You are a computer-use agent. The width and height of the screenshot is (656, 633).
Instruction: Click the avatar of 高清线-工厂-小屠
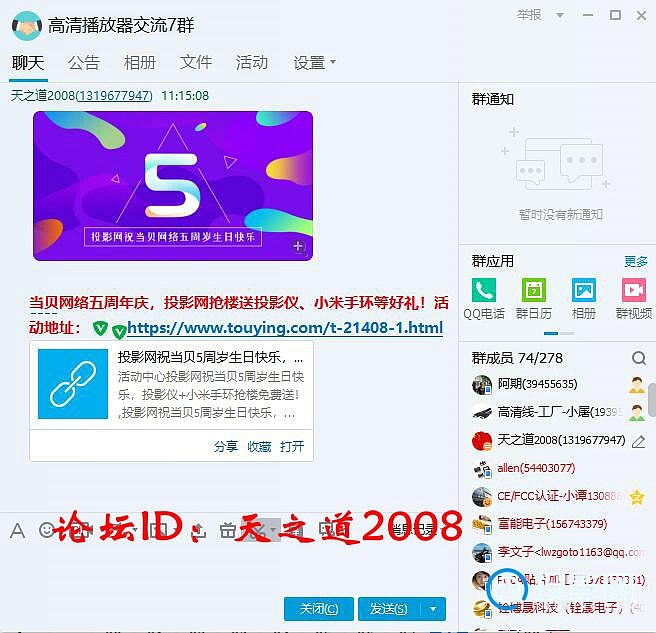[x=482, y=413]
